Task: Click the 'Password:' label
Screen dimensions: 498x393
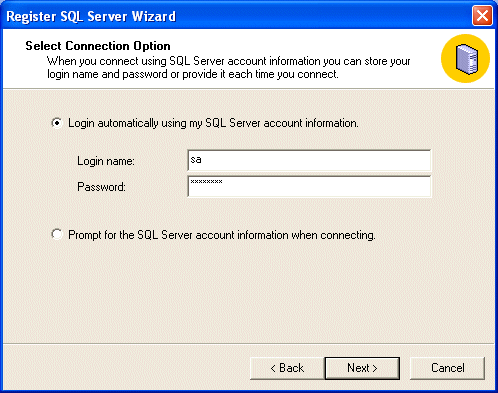Action: point(101,187)
